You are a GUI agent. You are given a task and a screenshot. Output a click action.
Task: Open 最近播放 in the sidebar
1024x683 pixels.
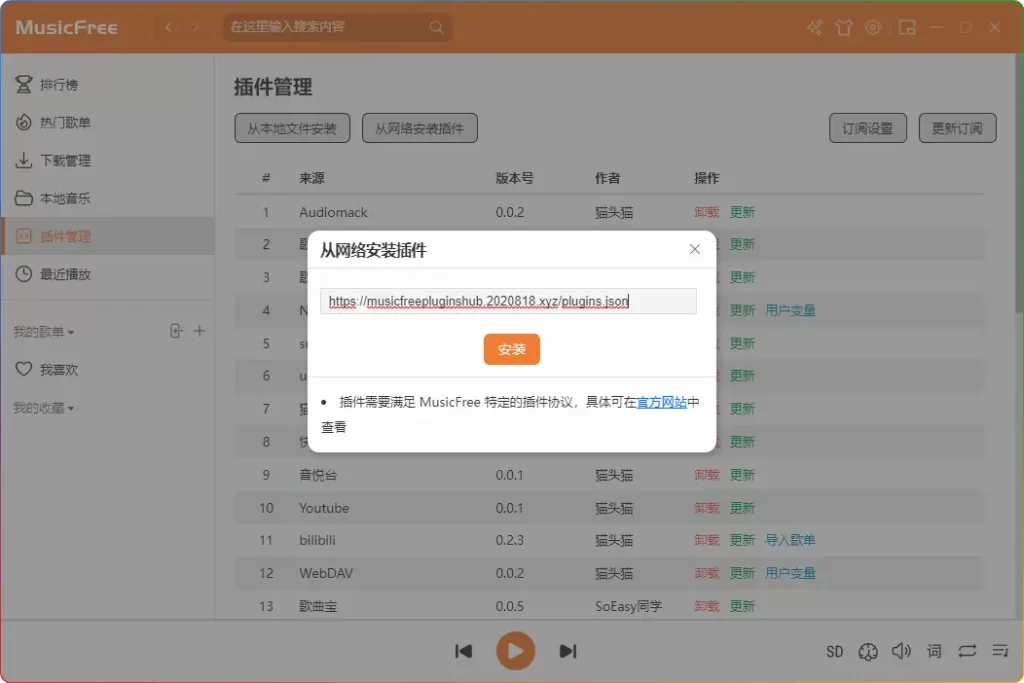[x=108, y=274]
